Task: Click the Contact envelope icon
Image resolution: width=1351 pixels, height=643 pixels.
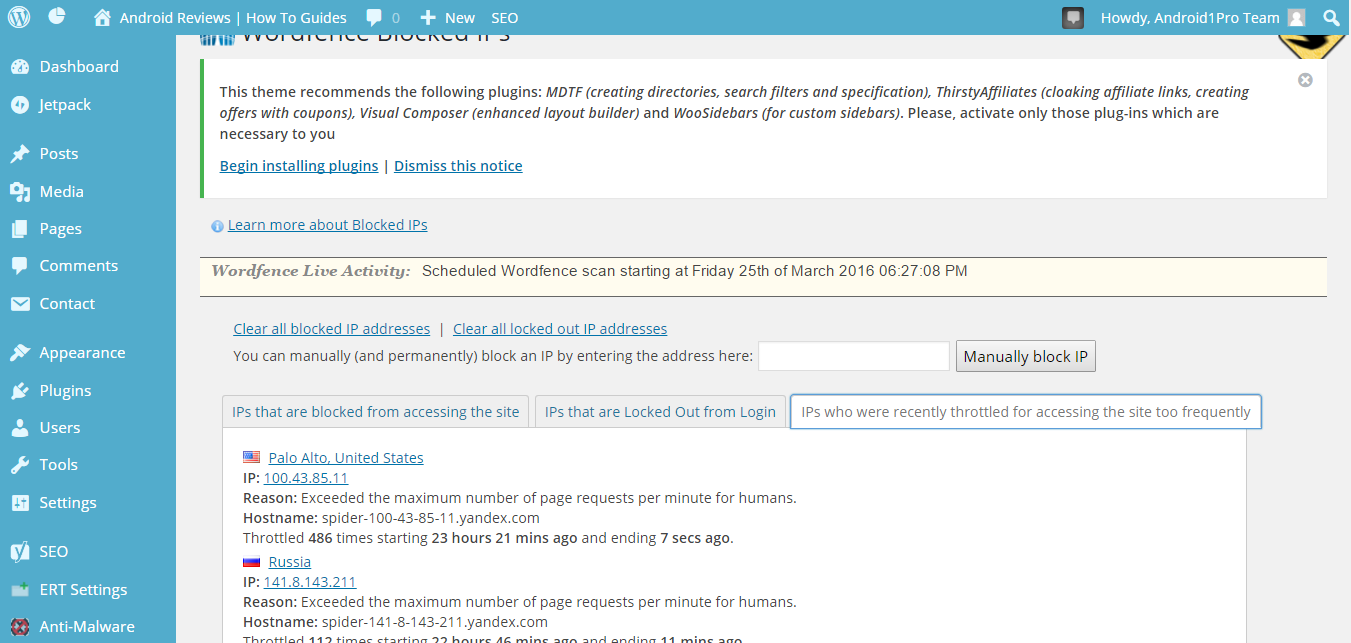Action: click(x=20, y=304)
